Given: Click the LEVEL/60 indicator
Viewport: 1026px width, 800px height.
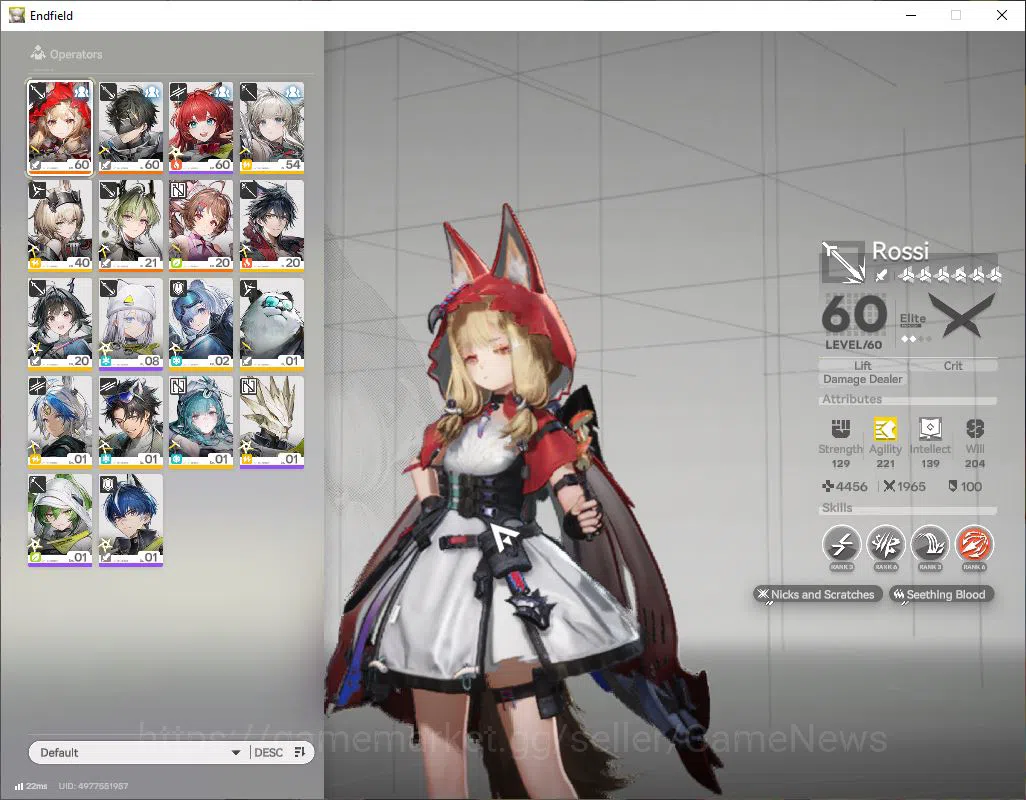Looking at the screenshot, I should pos(853,345).
